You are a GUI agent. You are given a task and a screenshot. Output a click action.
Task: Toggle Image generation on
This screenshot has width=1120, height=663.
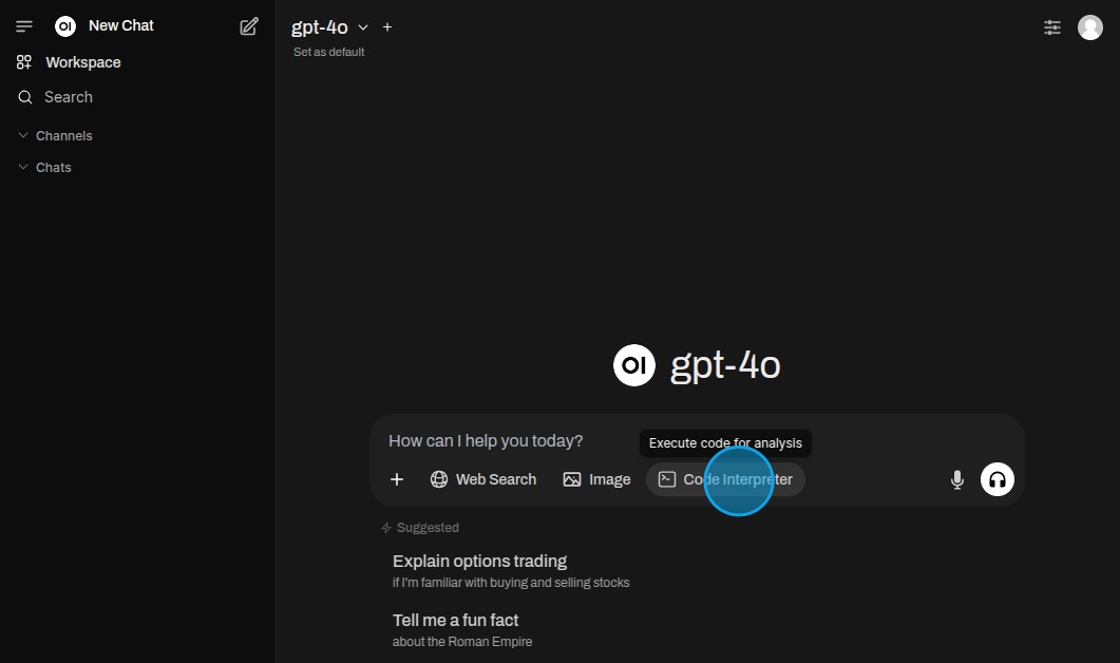[x=597, y=480]
